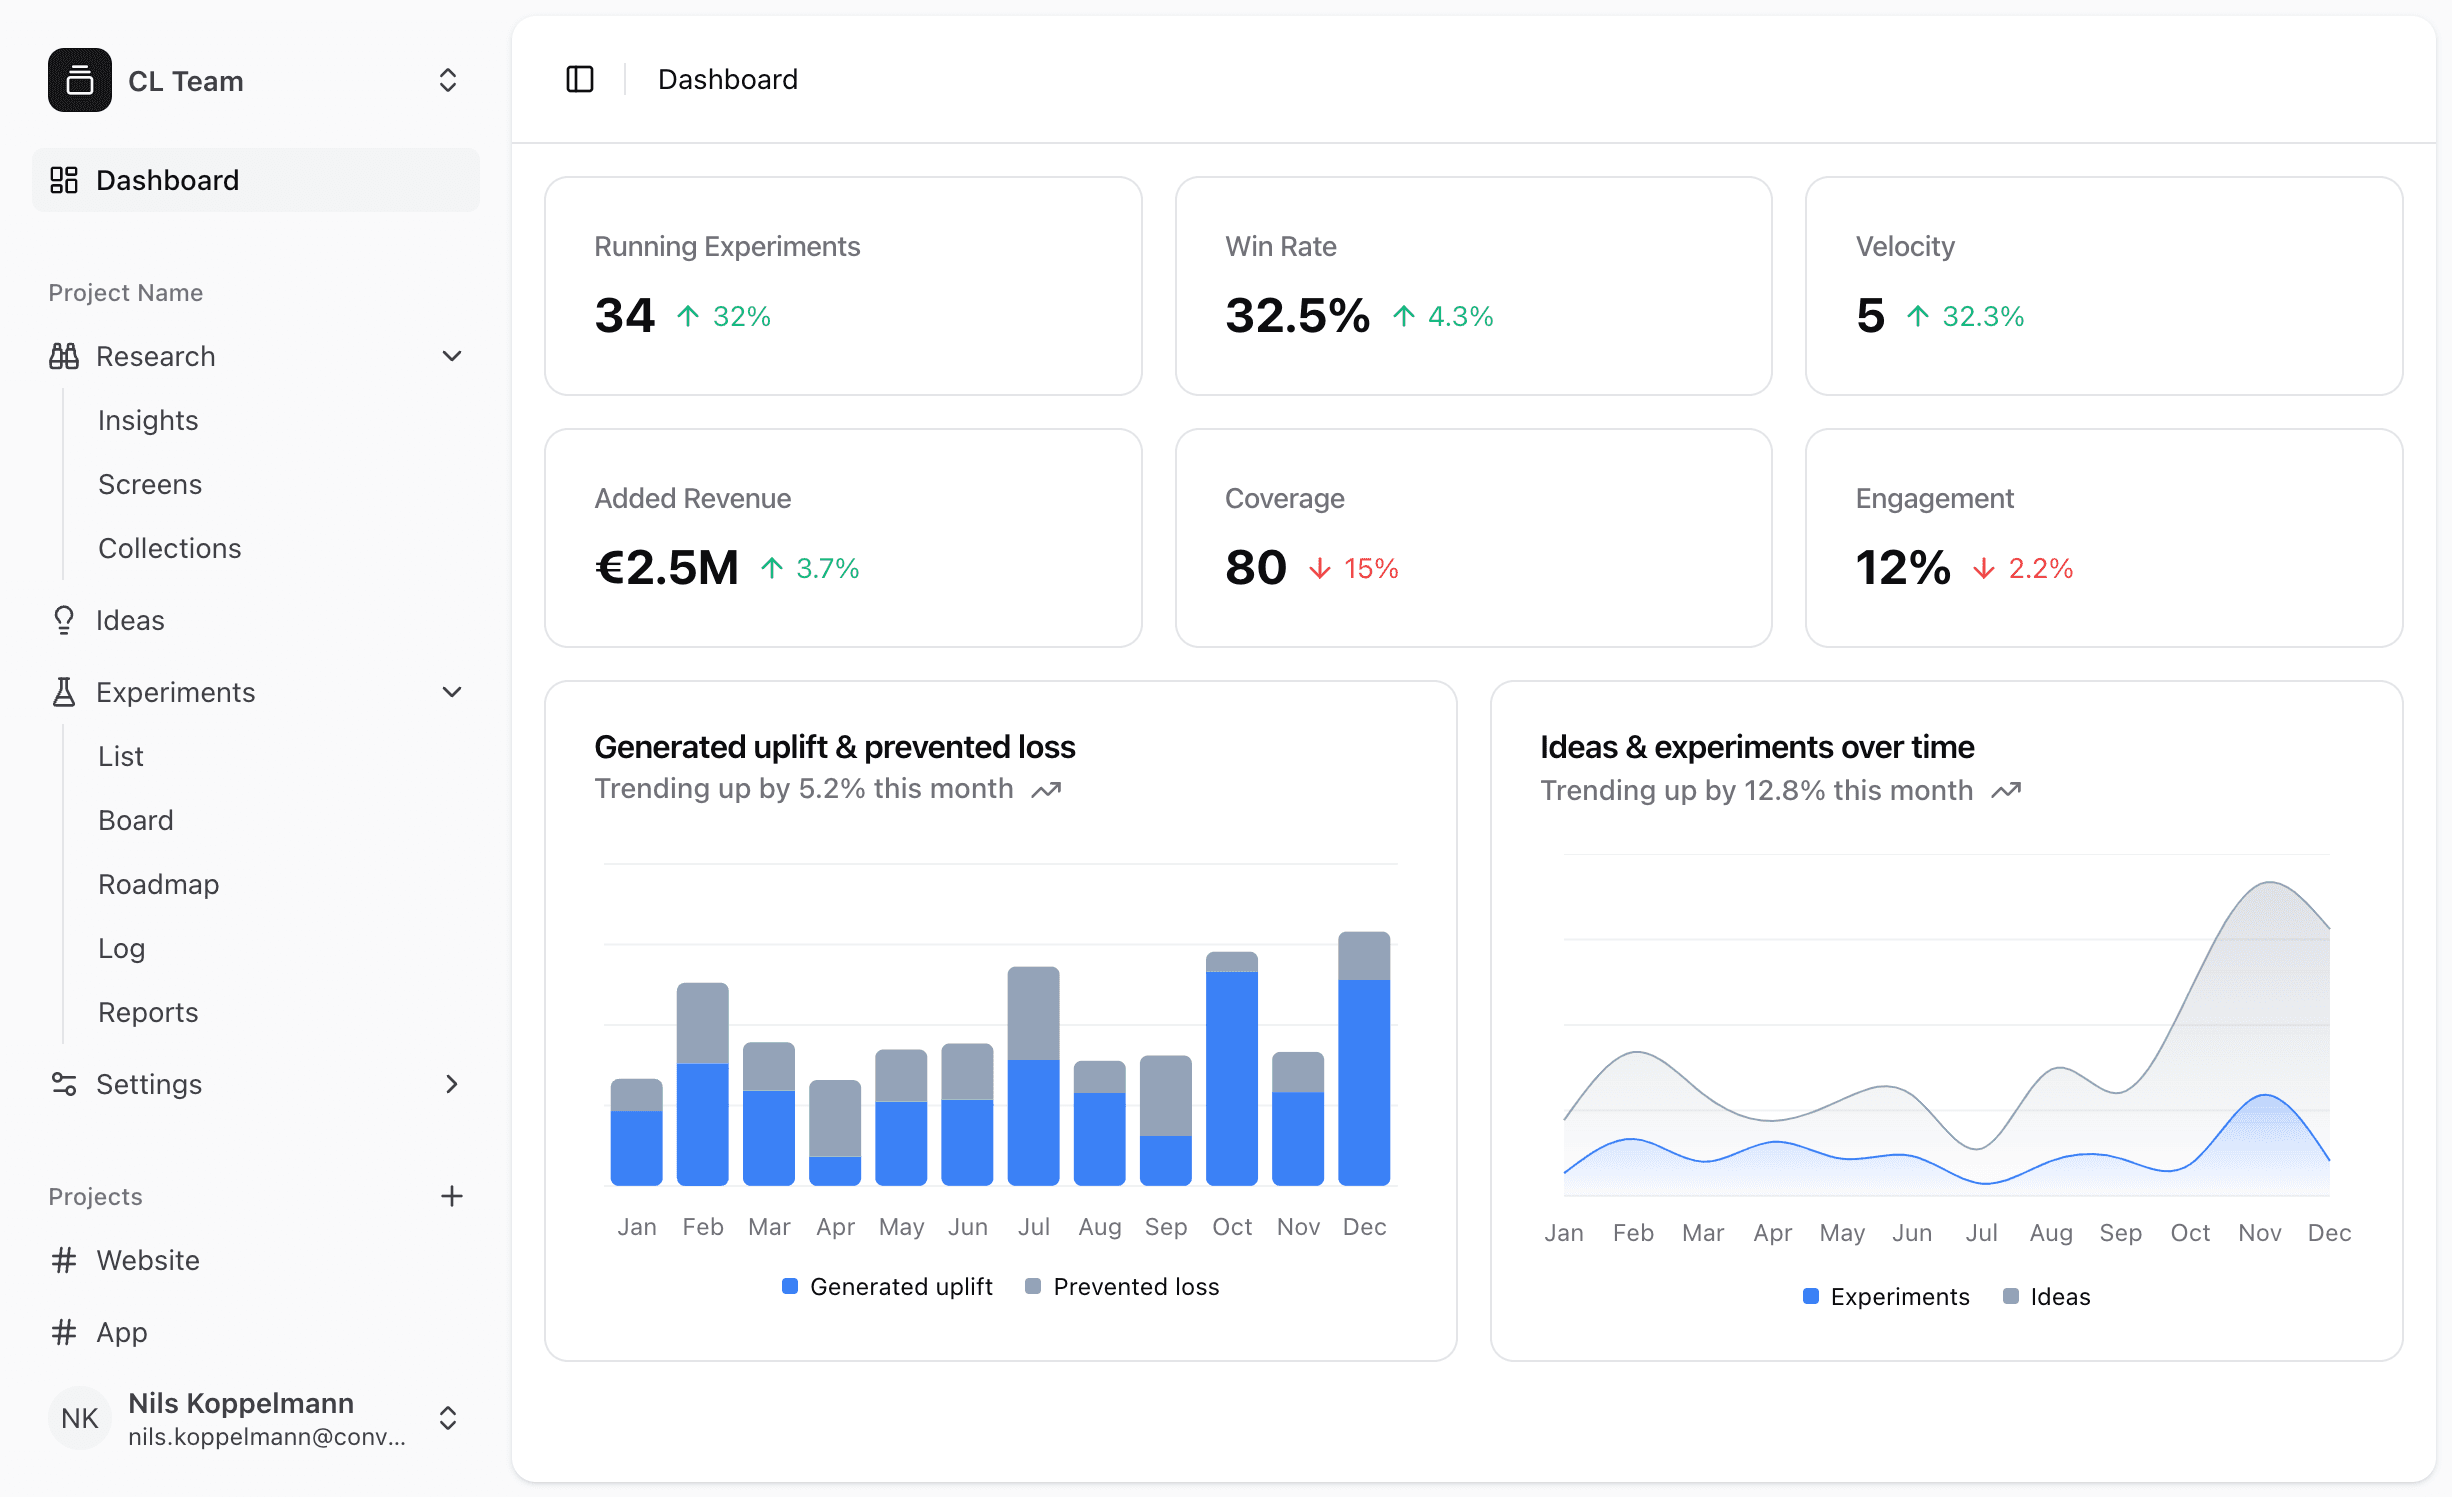
Task: Click the Prevented loss gray legend swatch
Action: coord(1033,1286)
